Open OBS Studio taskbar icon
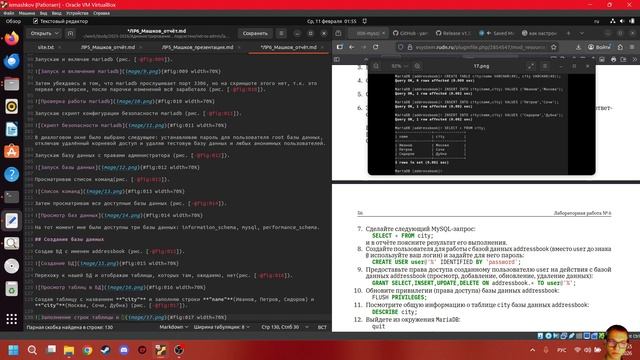This screenshot has width=640, height=360. (x=179, y=350)
